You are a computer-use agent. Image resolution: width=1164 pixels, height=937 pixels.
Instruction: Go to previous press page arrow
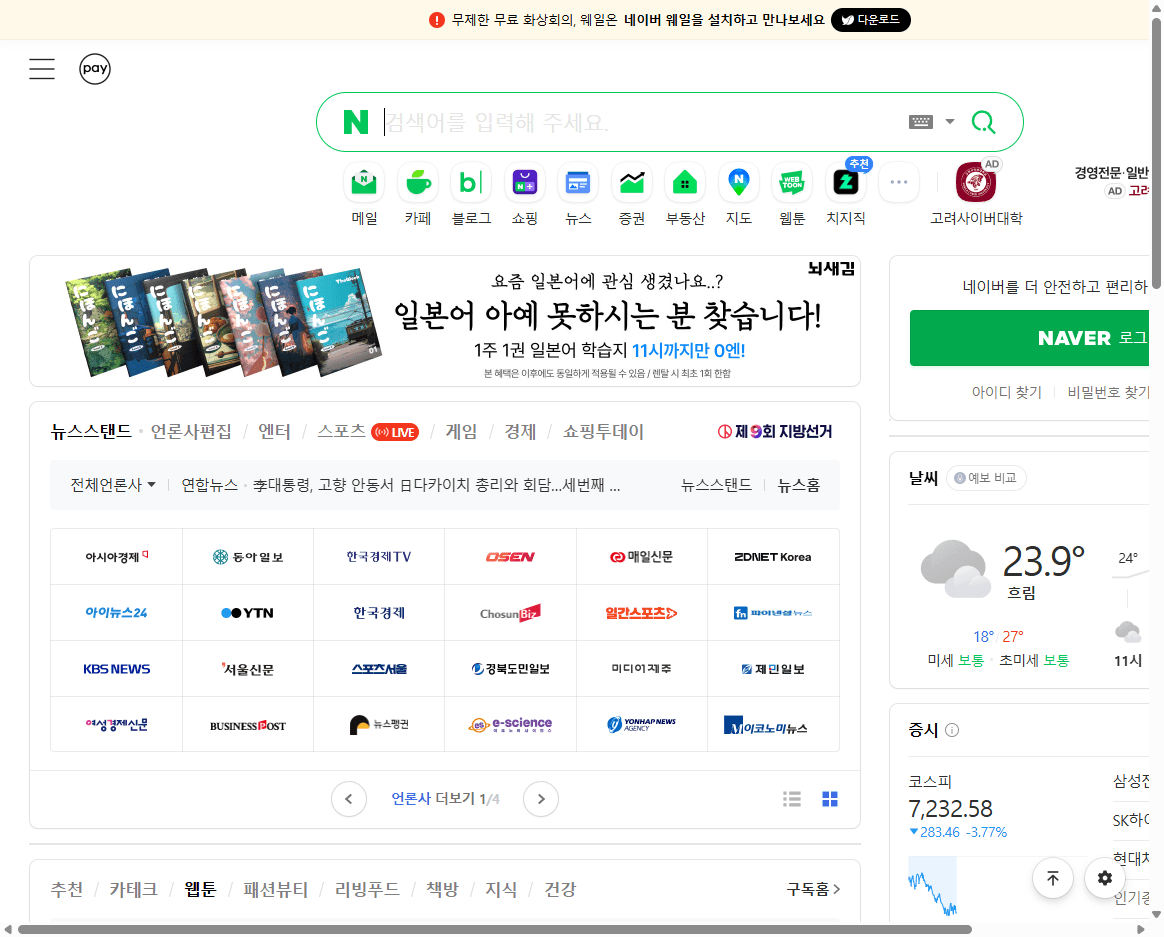click(349, 799)
